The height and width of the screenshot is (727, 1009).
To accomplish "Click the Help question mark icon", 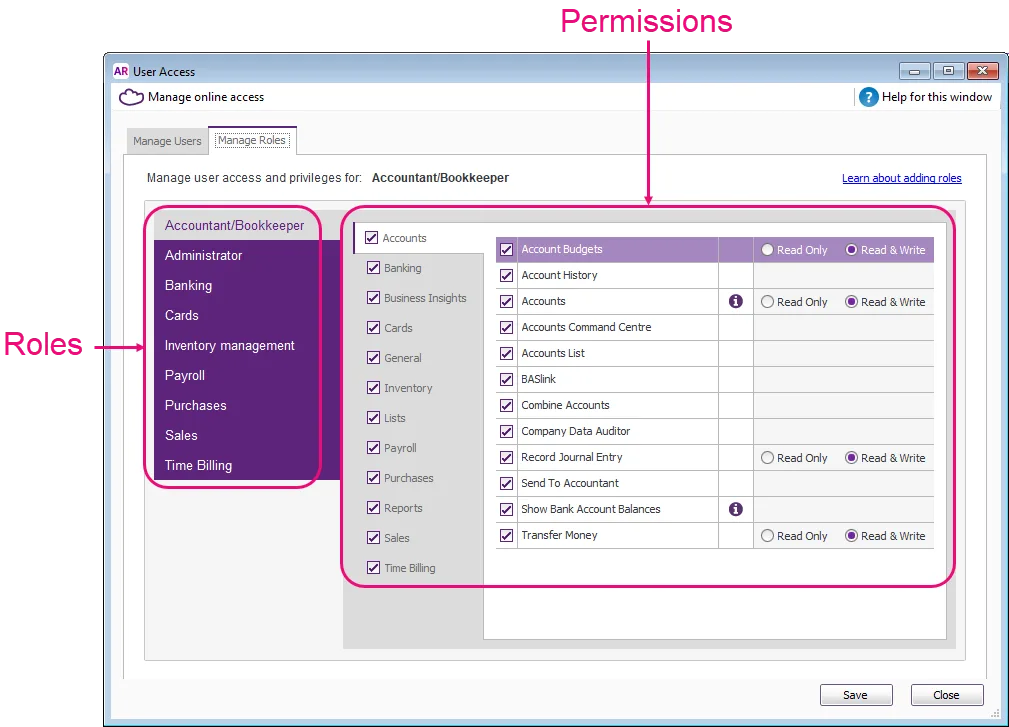I will point(868,97).
